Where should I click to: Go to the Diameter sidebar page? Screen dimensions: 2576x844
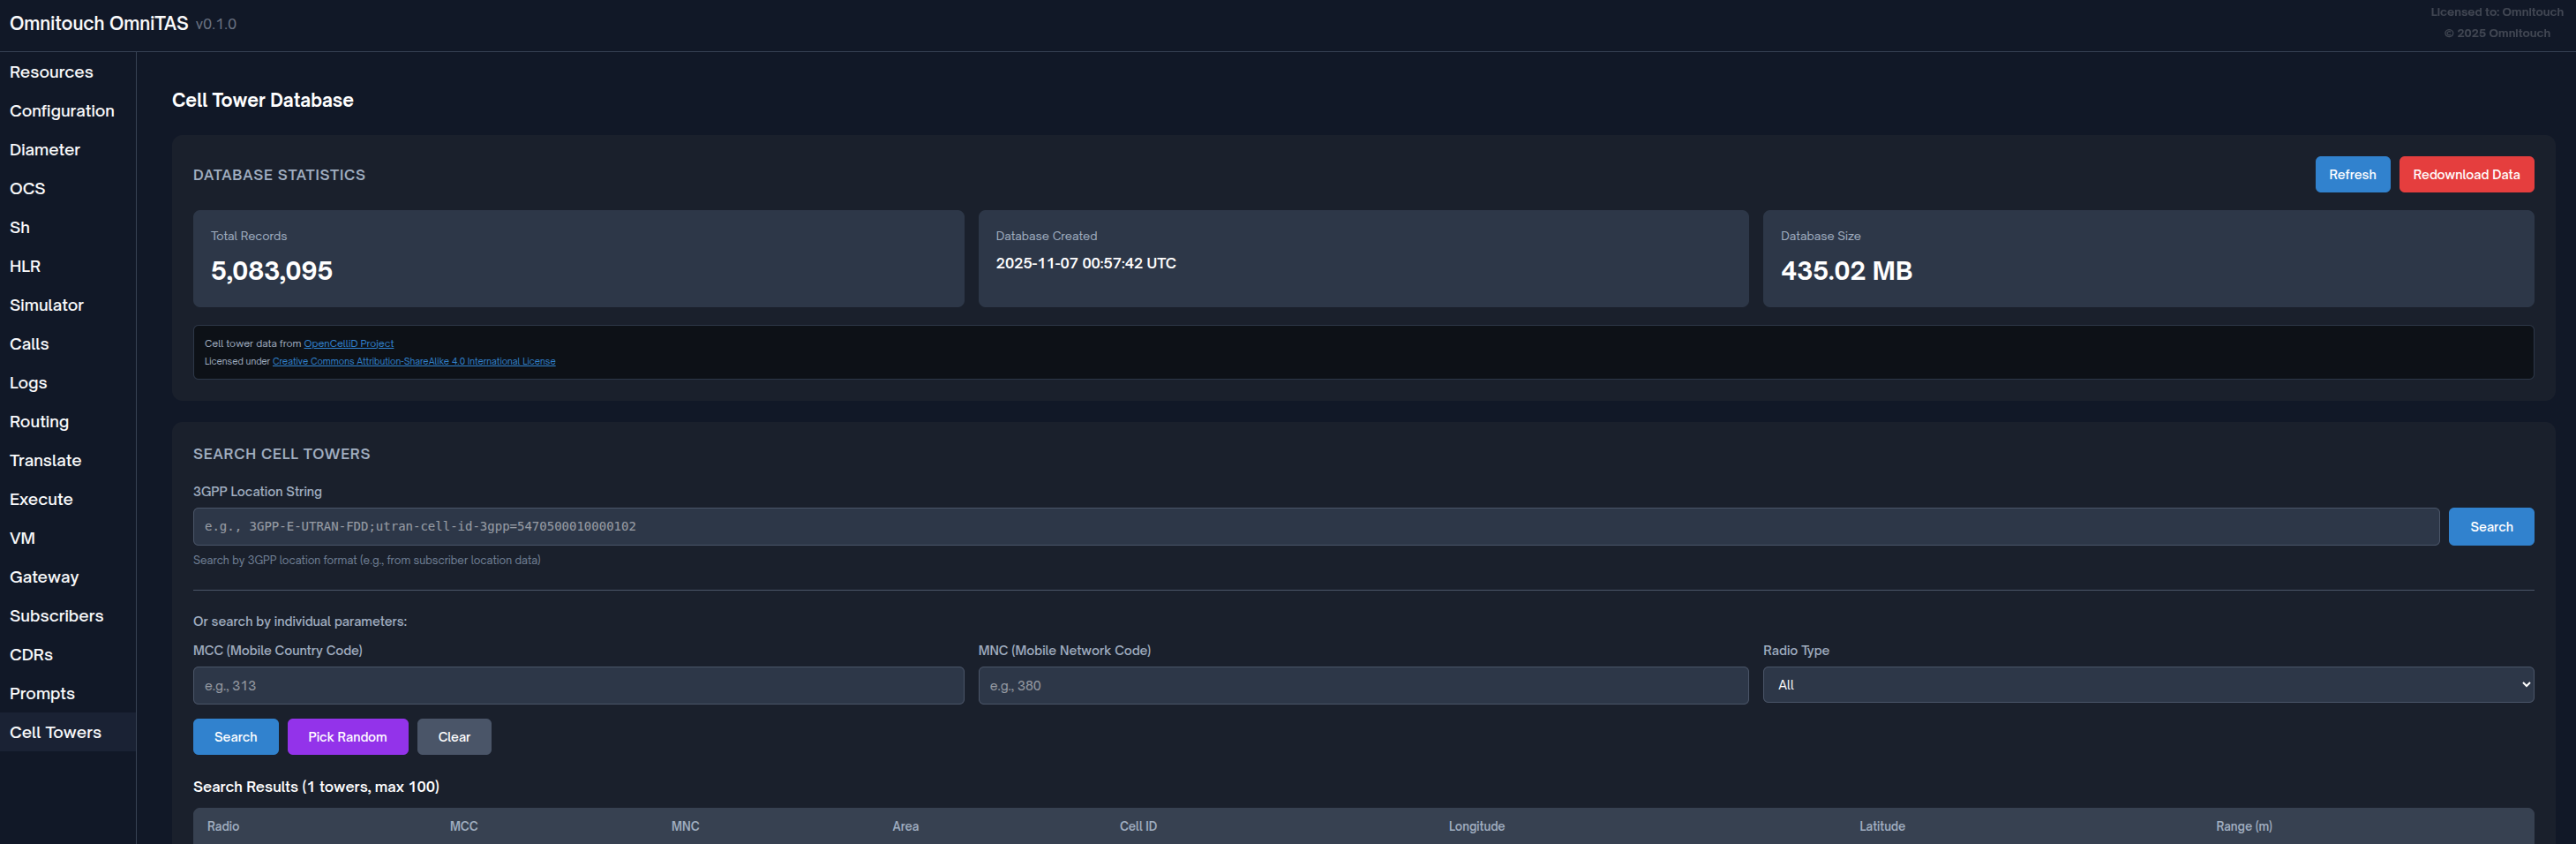tap(45, 150)
